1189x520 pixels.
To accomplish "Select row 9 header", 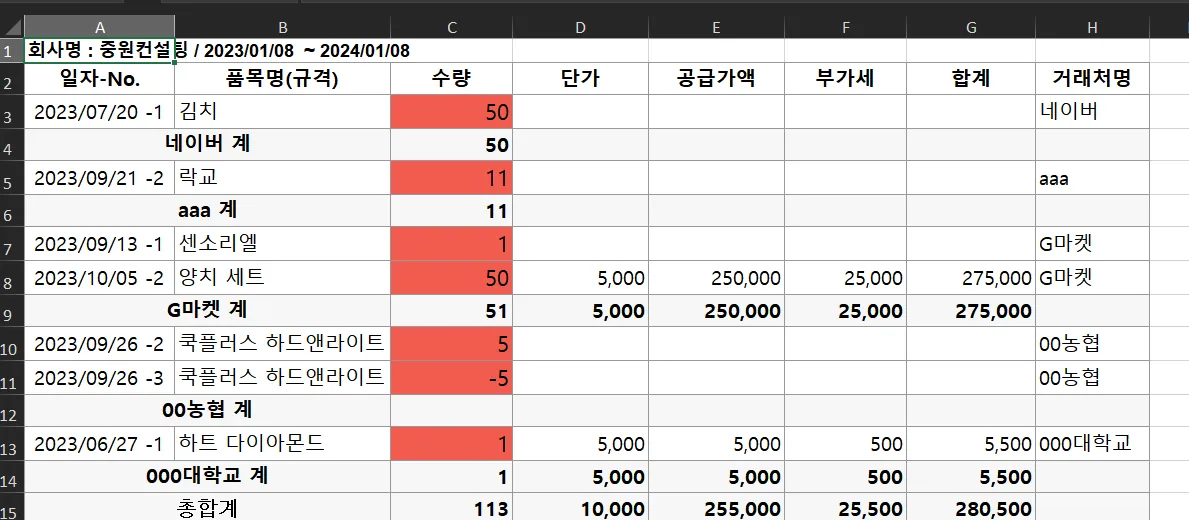I will pos(12,311).
